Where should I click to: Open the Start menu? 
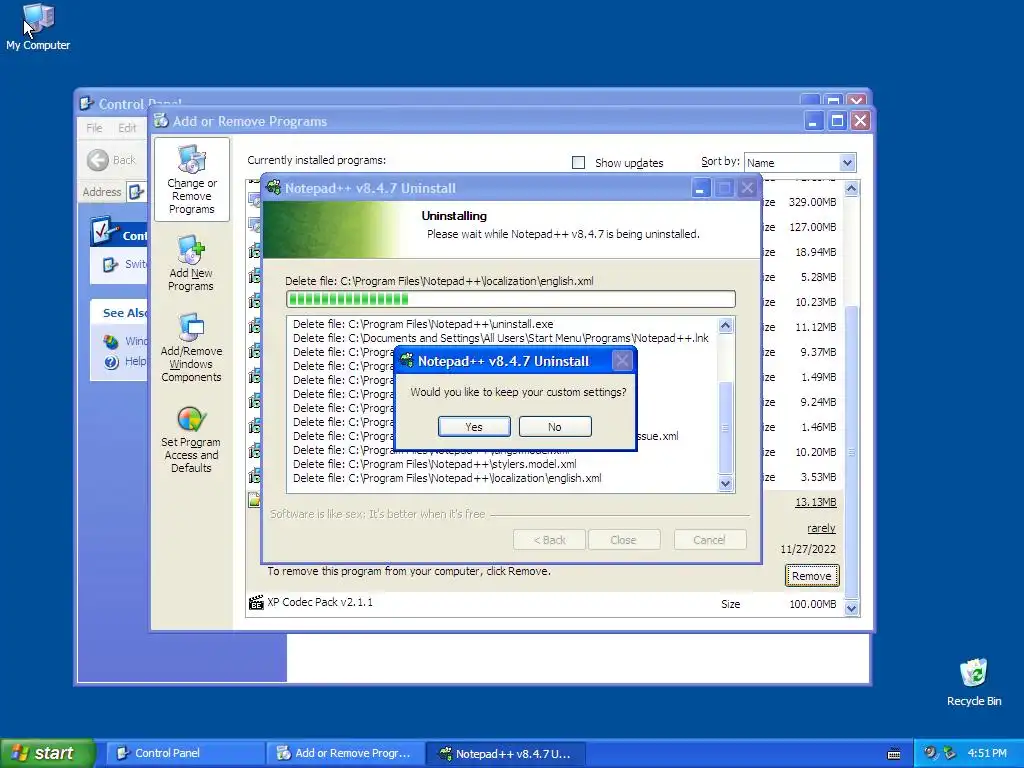click(x=47, y=753)
